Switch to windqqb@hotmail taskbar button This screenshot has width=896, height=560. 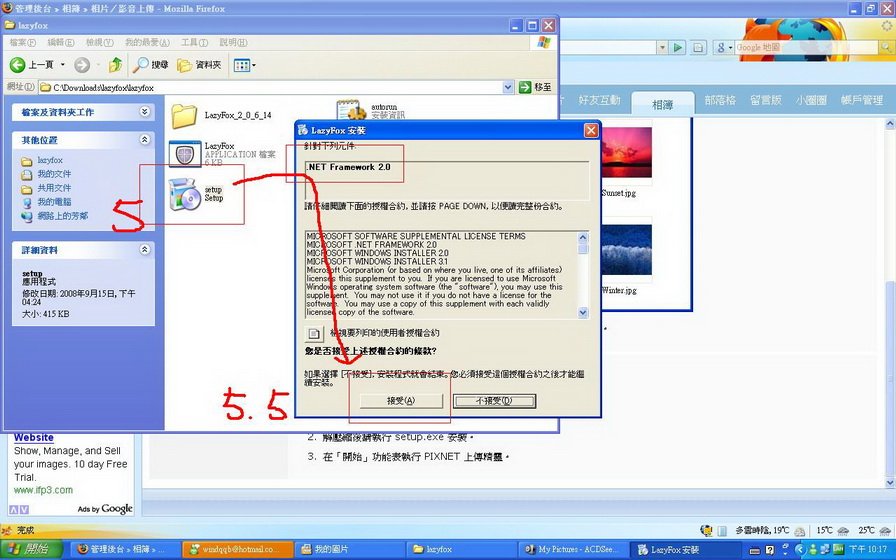[238, 550]
